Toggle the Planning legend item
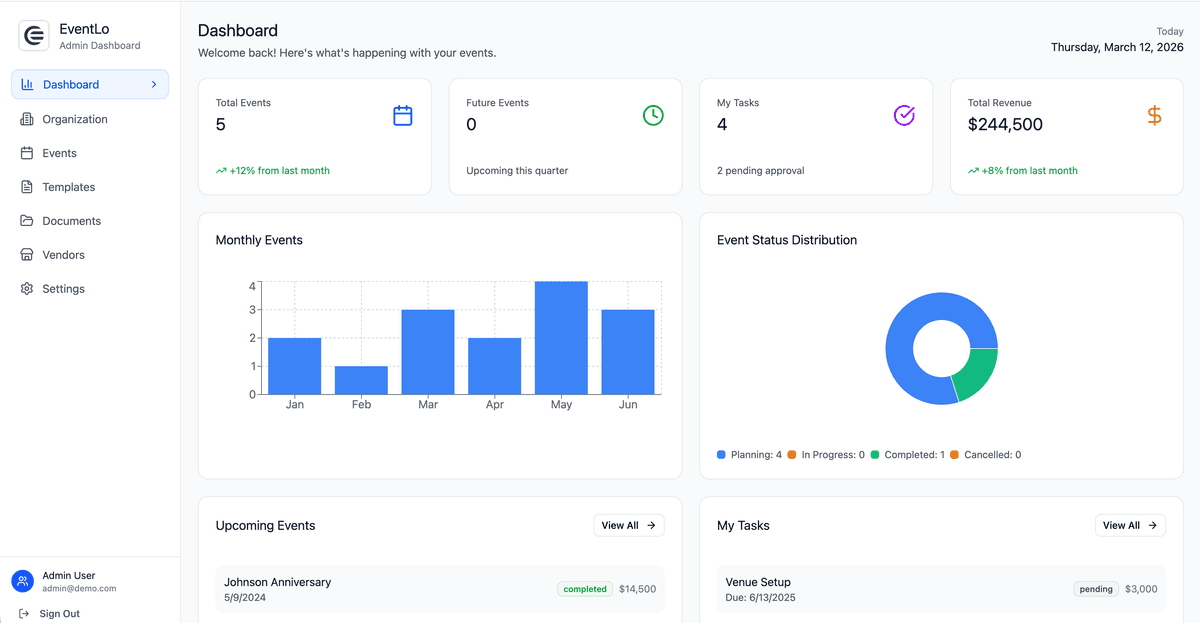Screen dimensions: 1200x623 (750, 454)
